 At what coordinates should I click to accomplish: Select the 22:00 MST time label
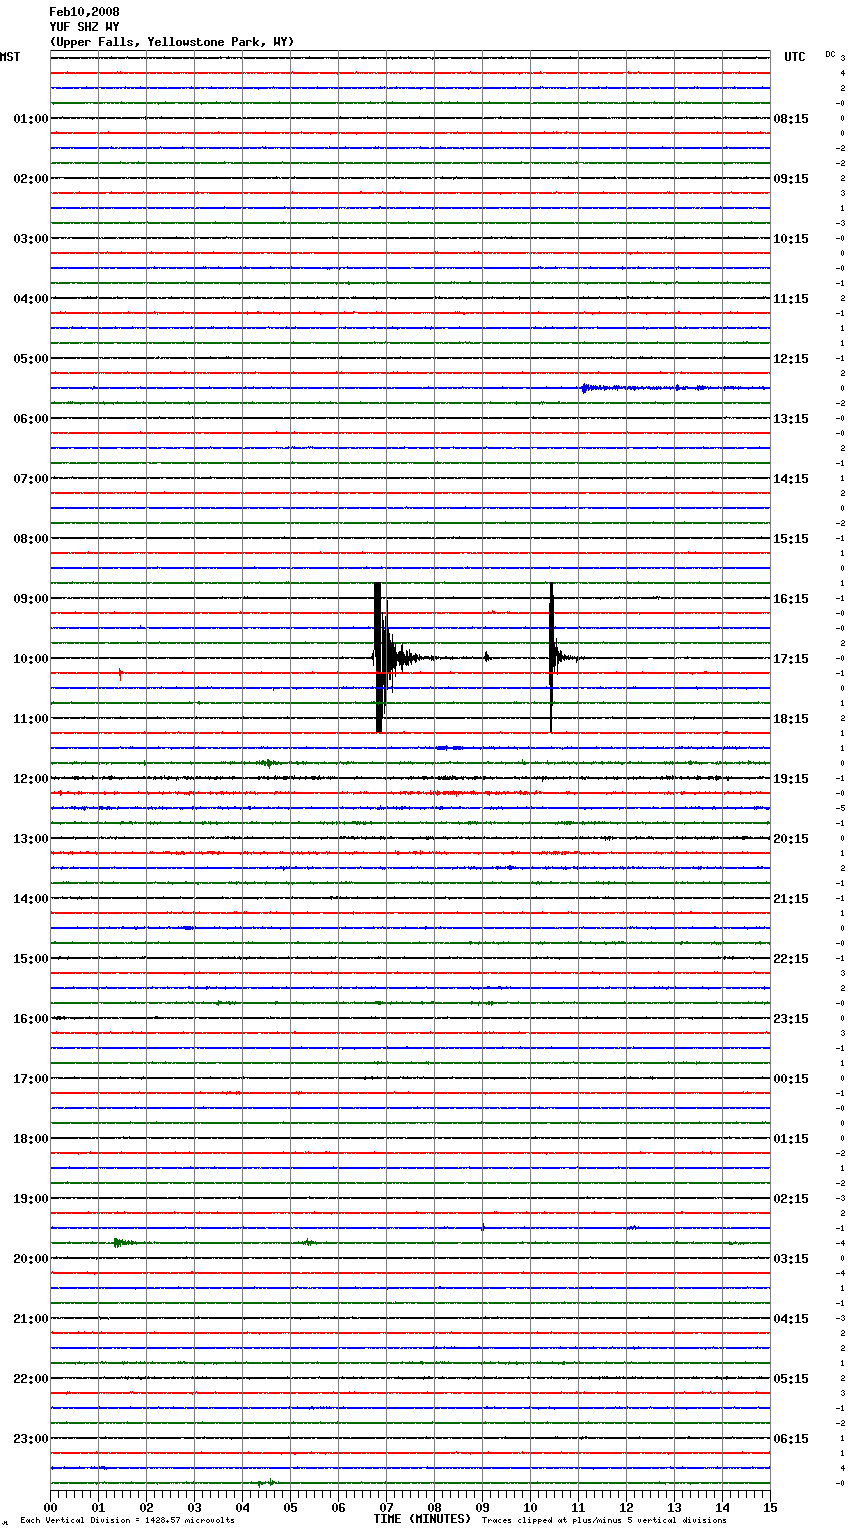click(x=31, y=1379)
